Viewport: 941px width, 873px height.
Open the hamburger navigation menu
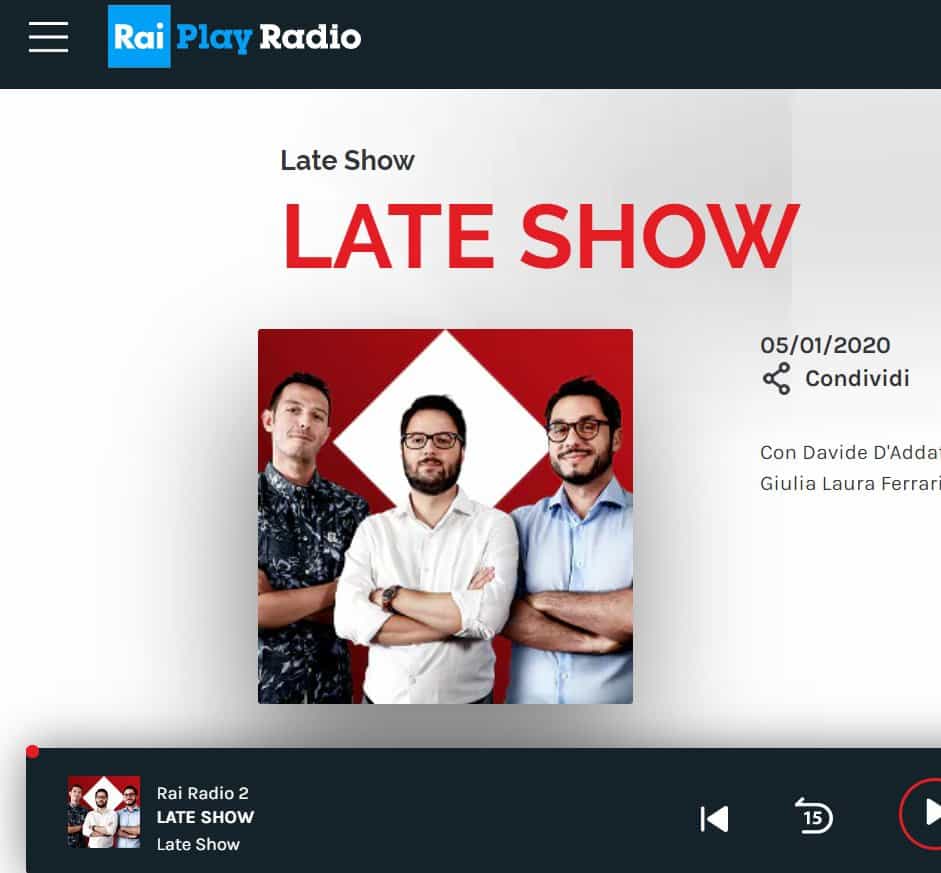pyautogui.click(x=48, y=37)
